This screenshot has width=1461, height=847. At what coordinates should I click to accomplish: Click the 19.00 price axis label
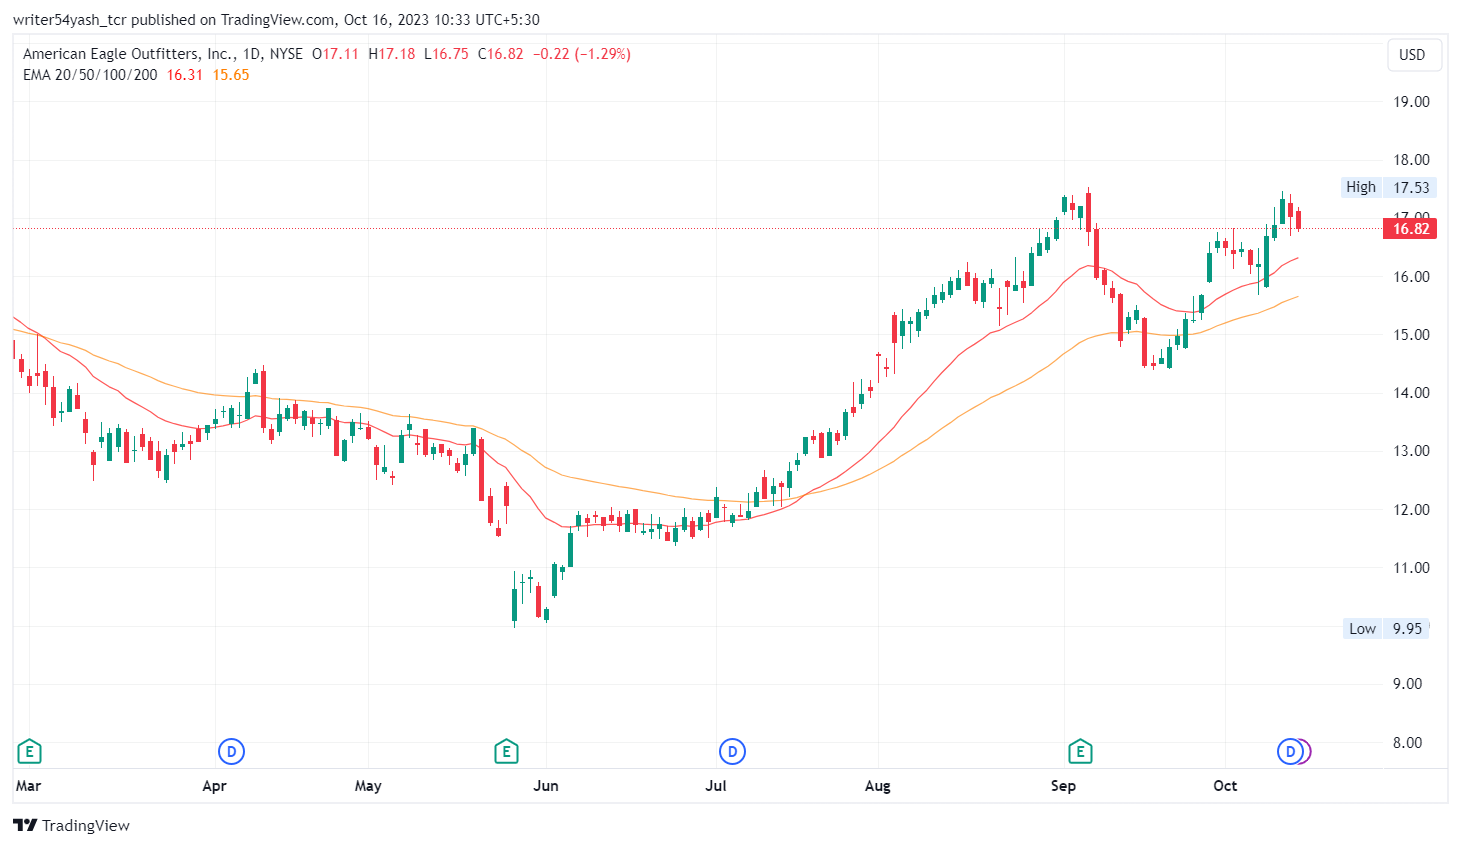[1411, 102]
